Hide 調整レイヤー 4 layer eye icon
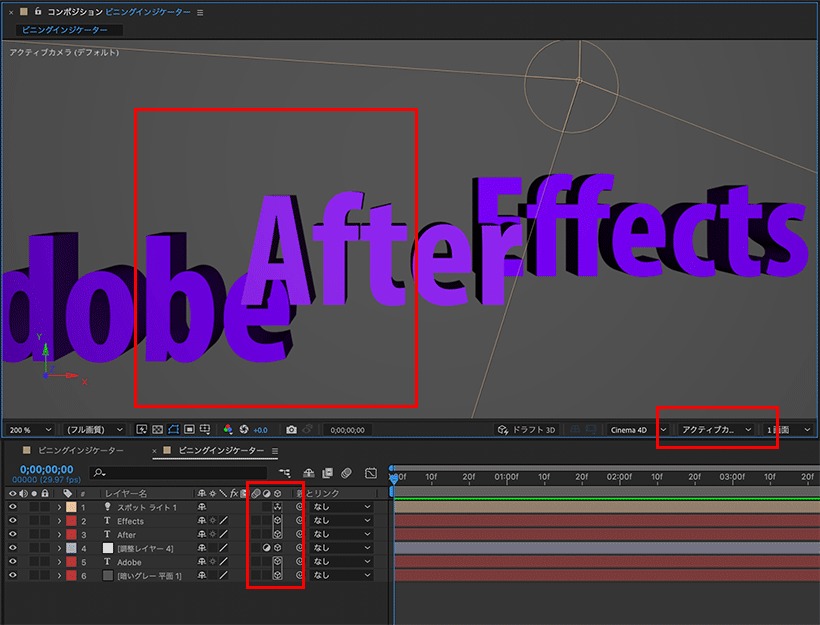820x625 pixels. [x=13, y=548]
